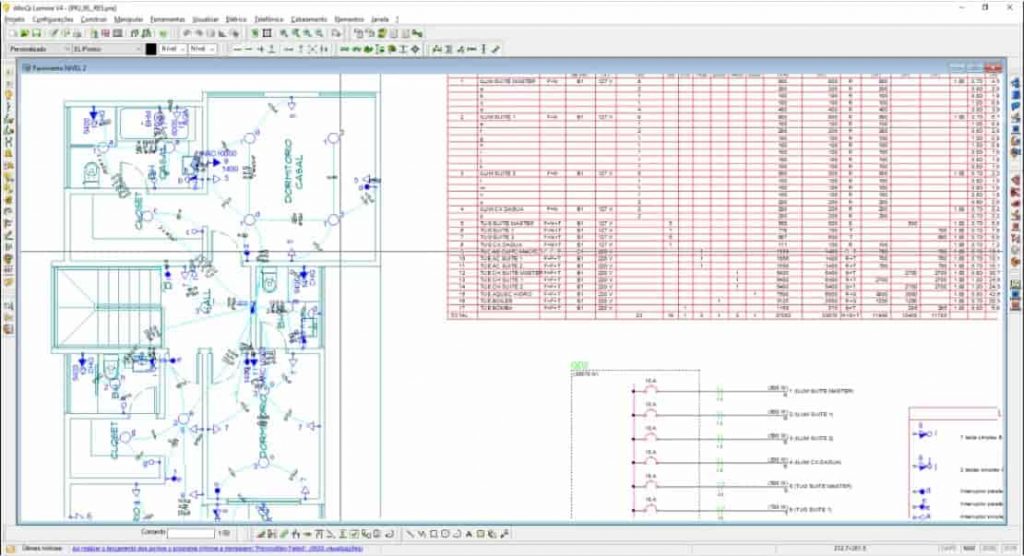Click the open project folder icon
Image resolution: width=1024 pixels, height=556 pixels.
tap(24, 33)
